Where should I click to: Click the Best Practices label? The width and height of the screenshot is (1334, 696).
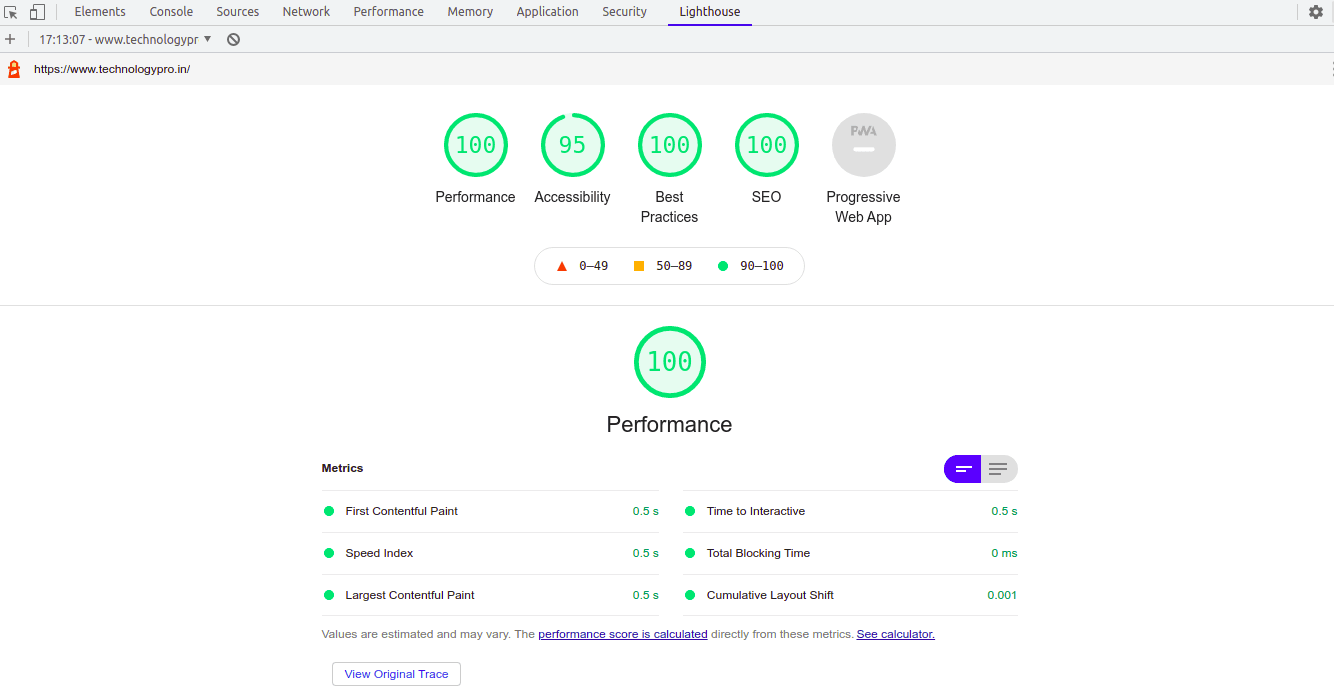[x=670, y=207]
